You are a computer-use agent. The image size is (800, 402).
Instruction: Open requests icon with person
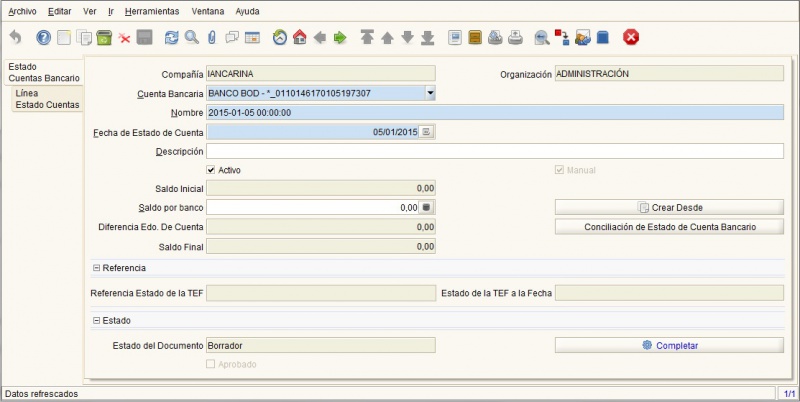[x=583, y=37]
